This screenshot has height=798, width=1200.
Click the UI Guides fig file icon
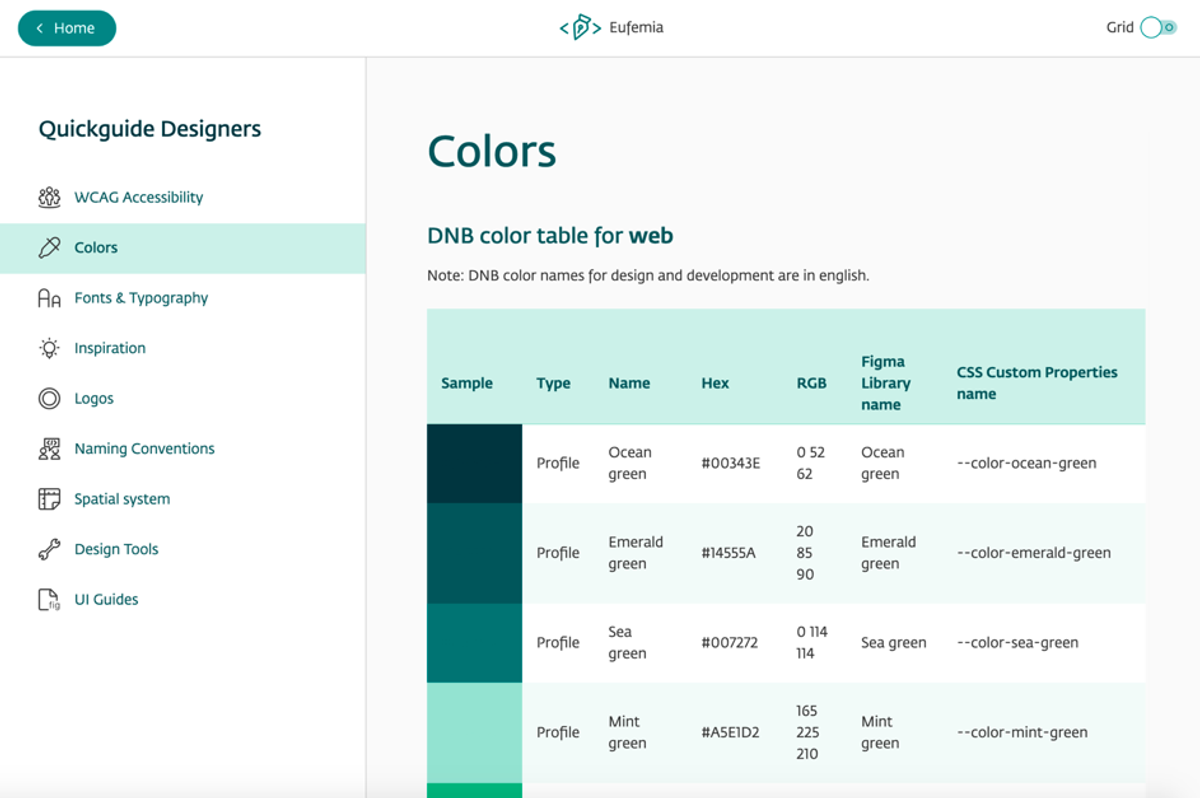(x=49, y=599)
